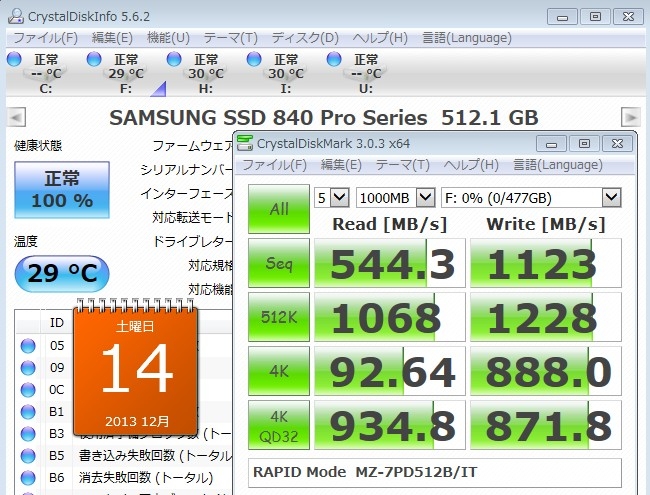Start the 512K benchmark test
The image size is (650, 495).
[x=279, y=317]
